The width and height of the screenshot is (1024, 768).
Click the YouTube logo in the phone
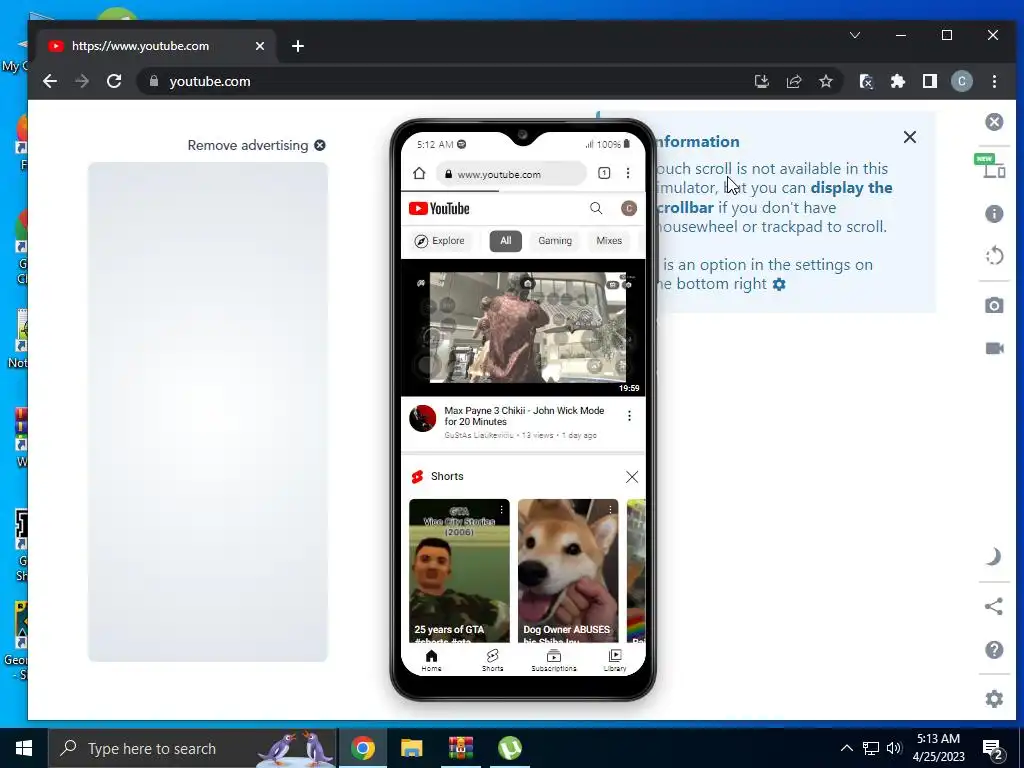[x=439, y=208]
